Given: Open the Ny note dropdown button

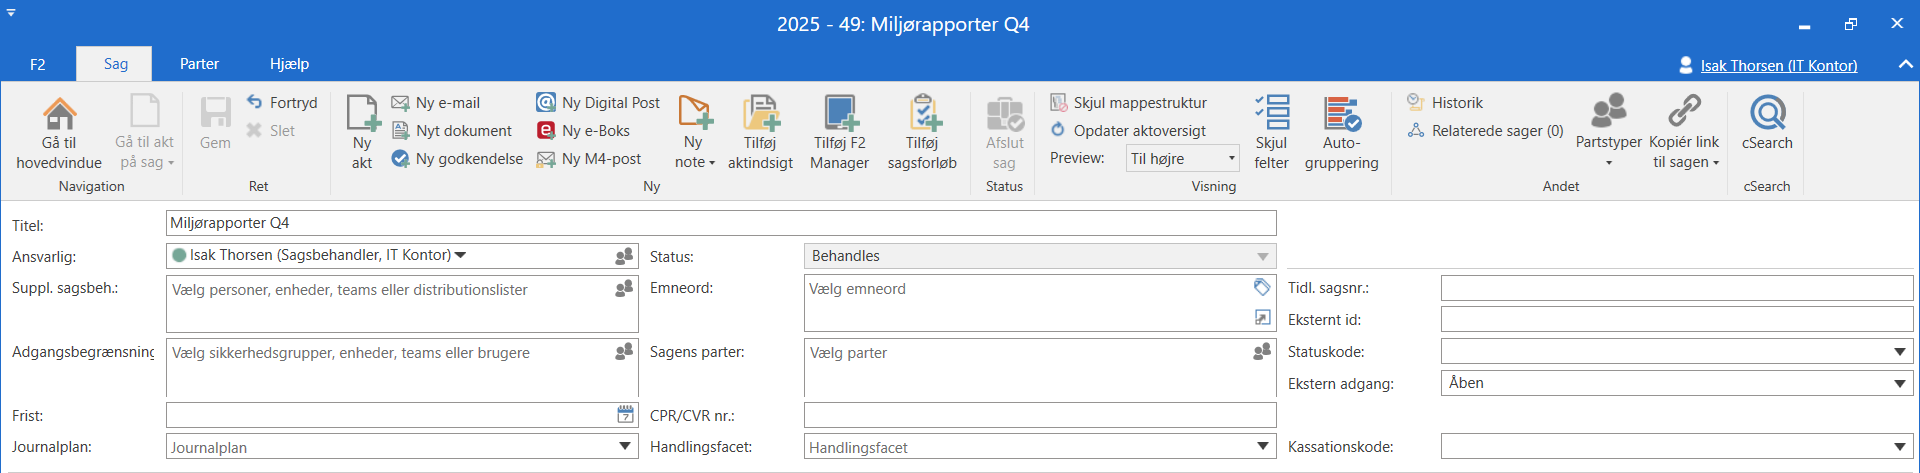Looking at the screenshot, I should coord(694,132).
